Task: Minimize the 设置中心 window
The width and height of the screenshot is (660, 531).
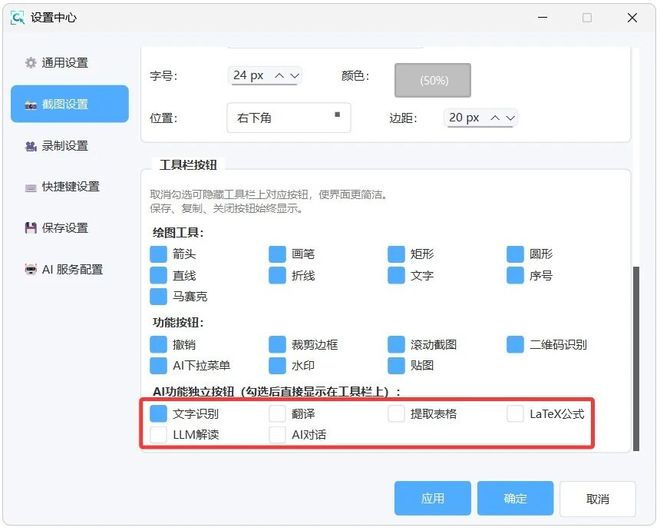Action: click(x=543, y=18)
